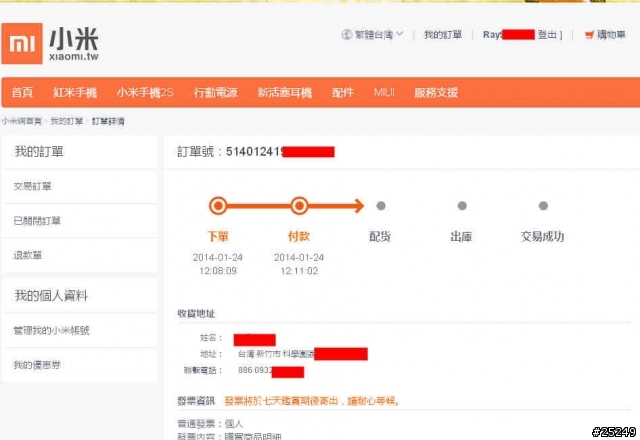
Task: Open 交易訂單 in sidebar
Action: pos(33,187)
